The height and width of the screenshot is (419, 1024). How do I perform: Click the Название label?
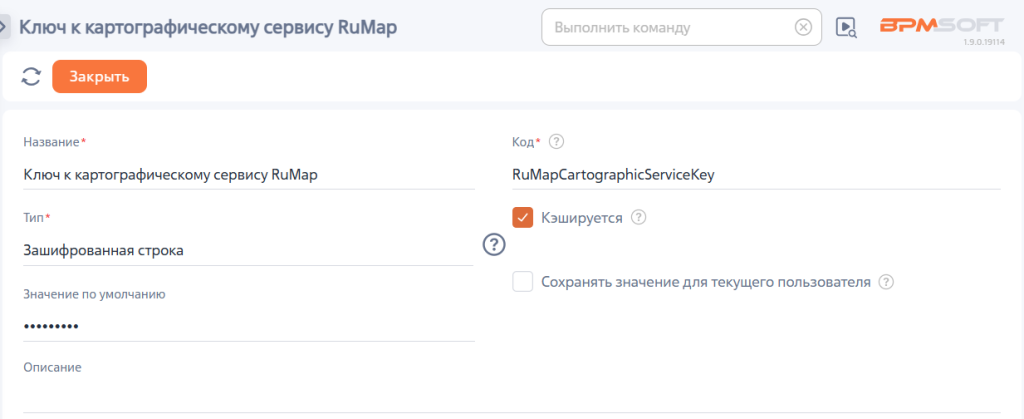(52, 142)
